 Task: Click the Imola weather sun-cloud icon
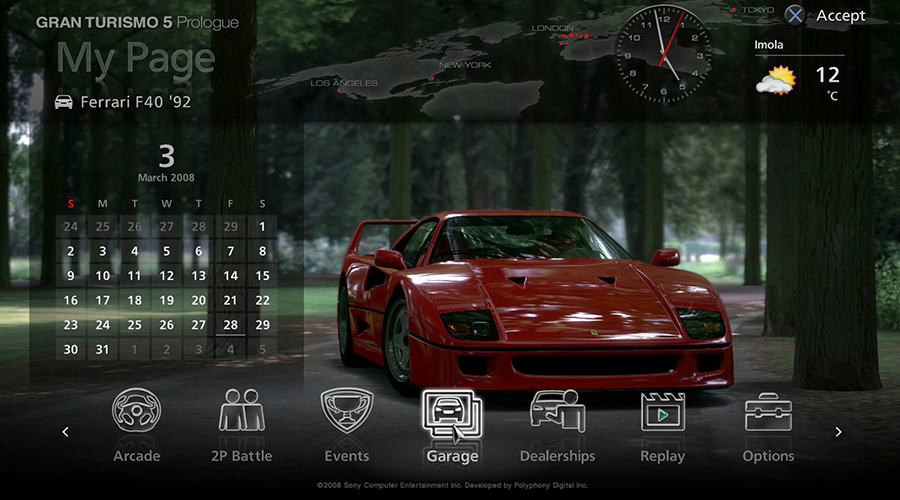point(776,80)
